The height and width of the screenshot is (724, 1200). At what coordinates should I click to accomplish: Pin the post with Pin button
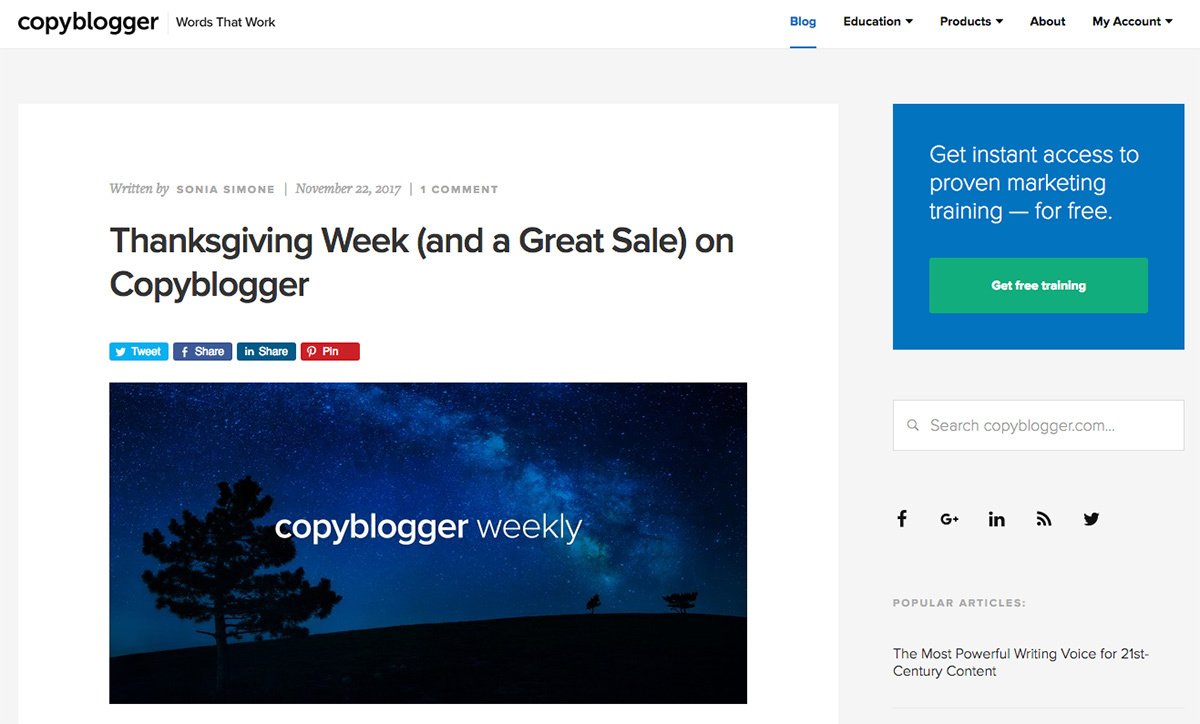click(330, 351)
